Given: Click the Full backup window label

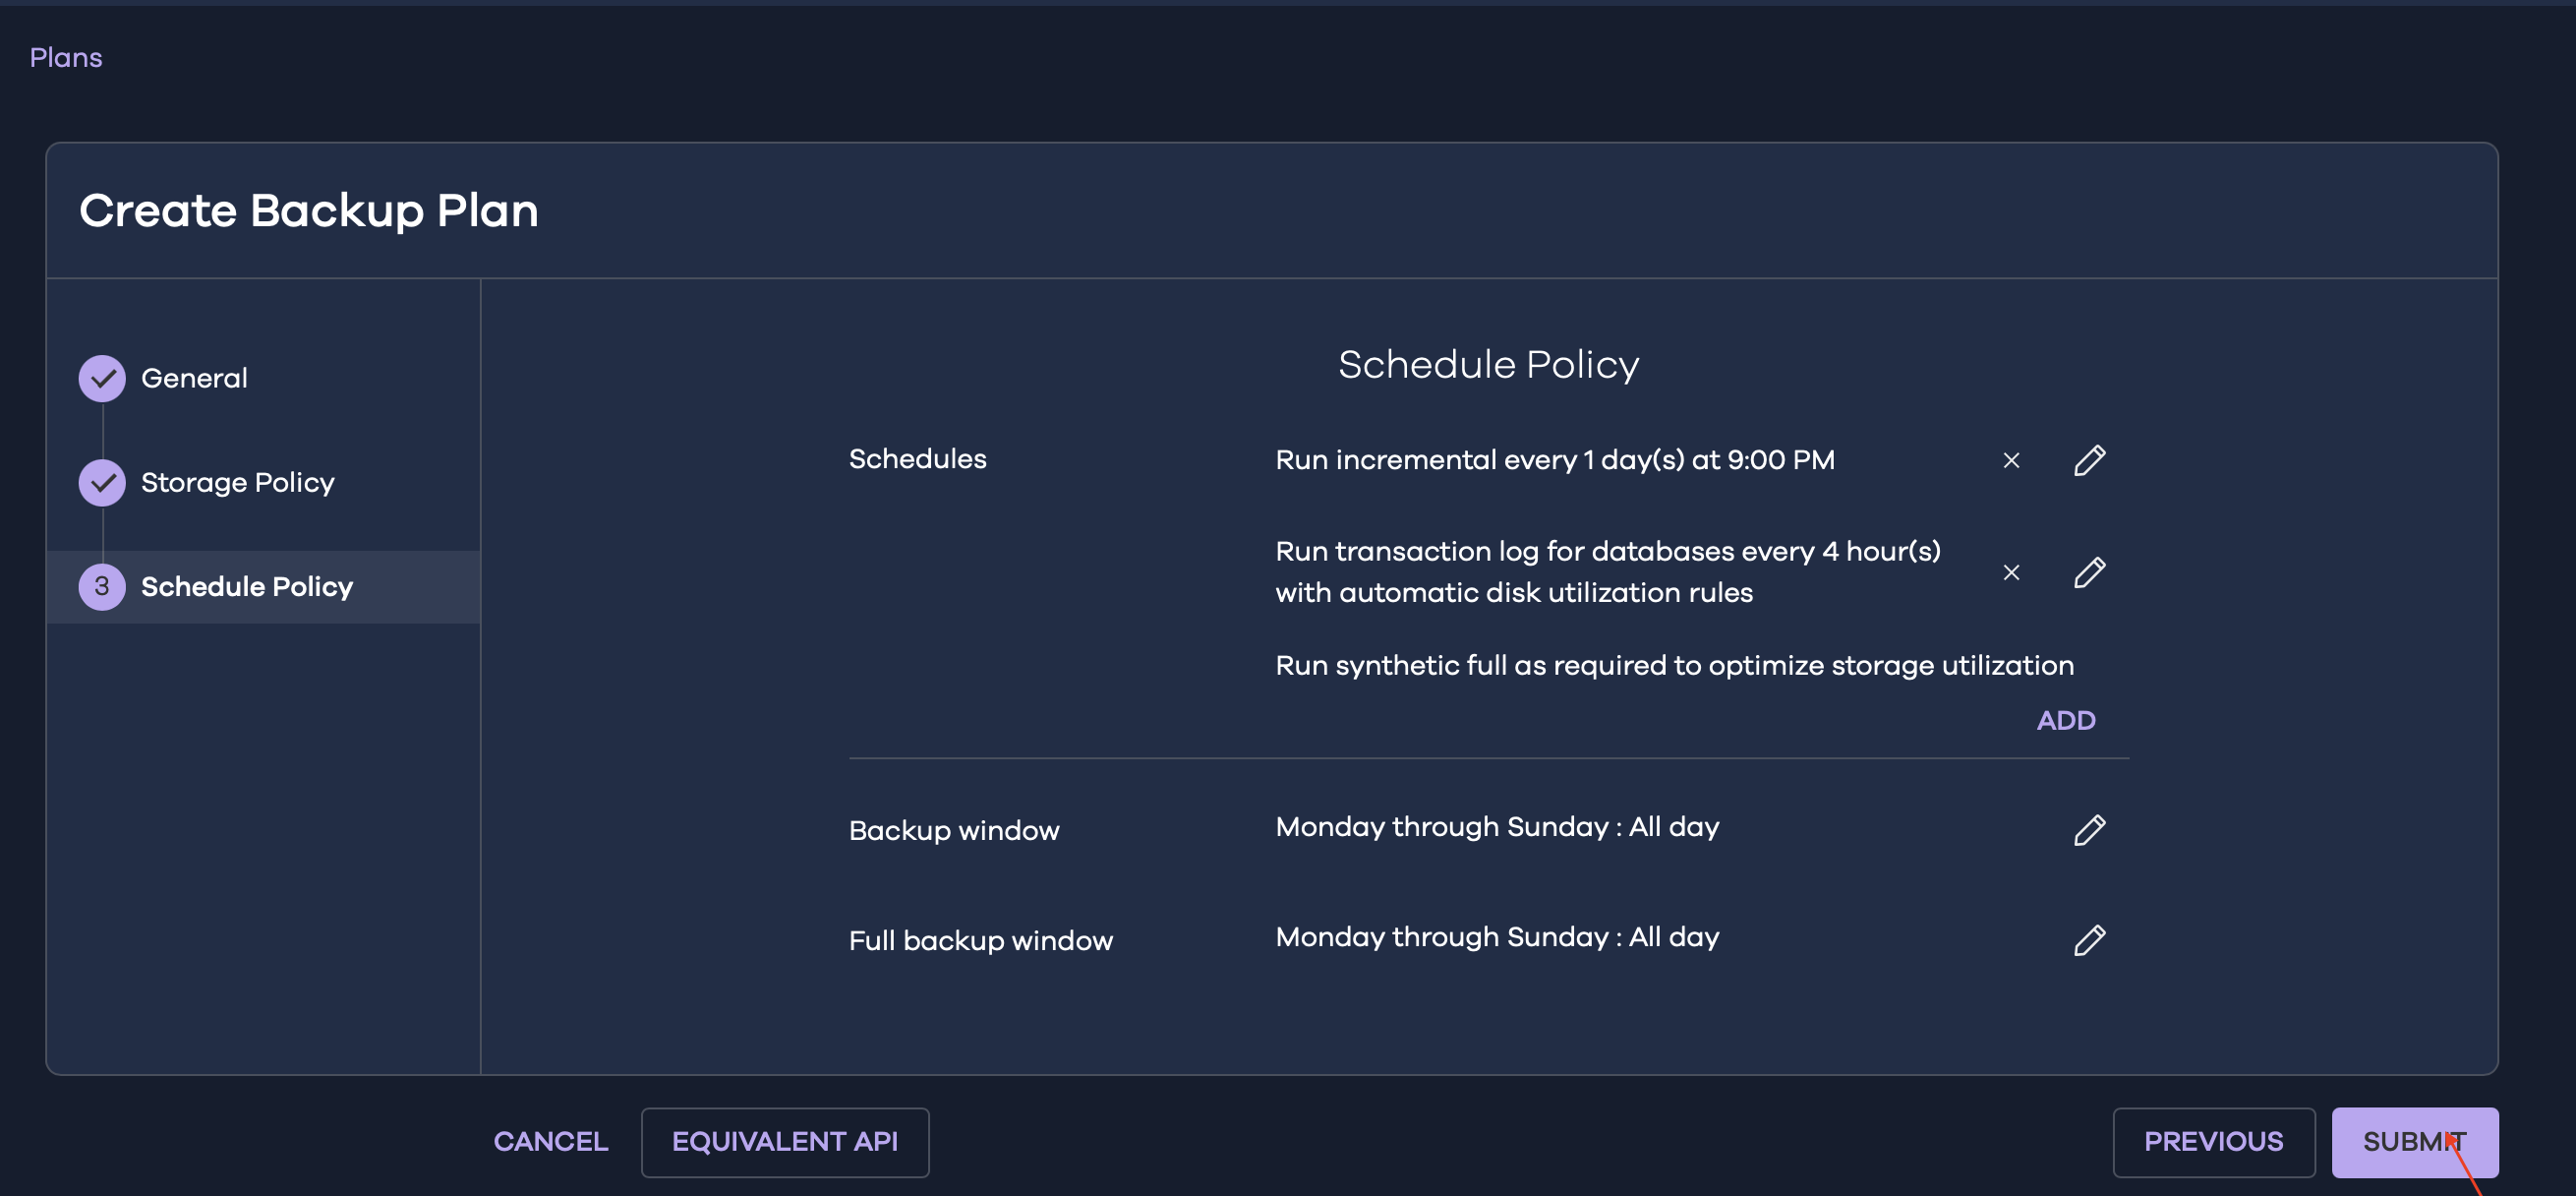Looking at the screenshot, I should 980,940.
